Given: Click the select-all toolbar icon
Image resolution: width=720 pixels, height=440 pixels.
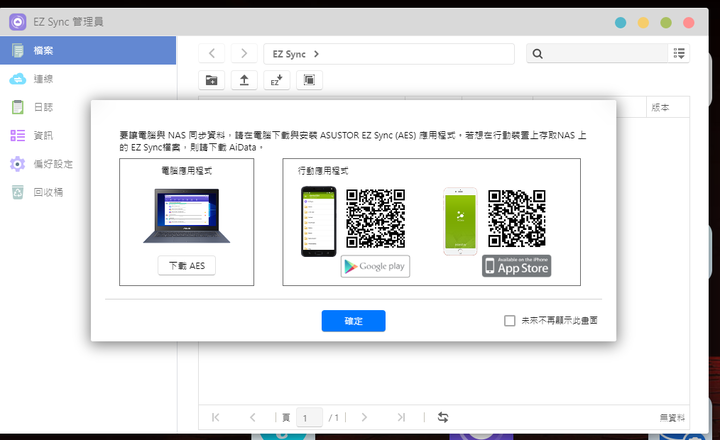Looking at the screenshot, I should coord(309,80).
